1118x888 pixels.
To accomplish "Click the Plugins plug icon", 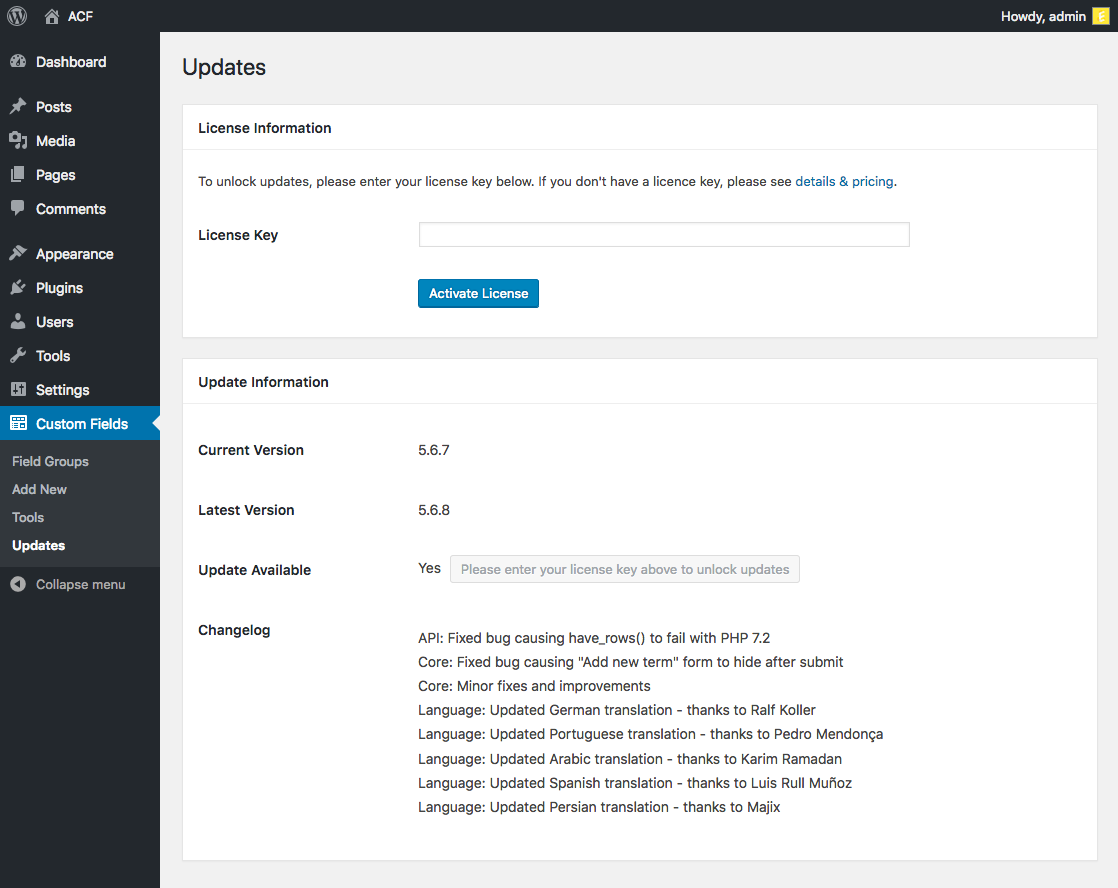I will (19, 287).
